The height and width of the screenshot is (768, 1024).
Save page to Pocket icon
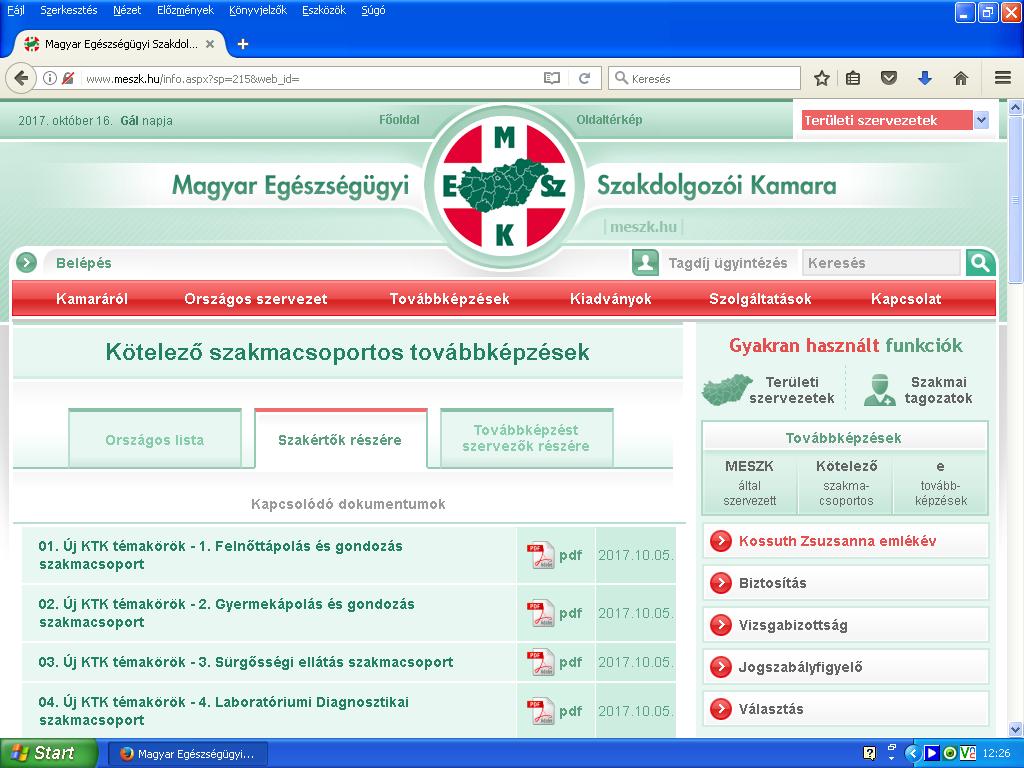[888, 78]
